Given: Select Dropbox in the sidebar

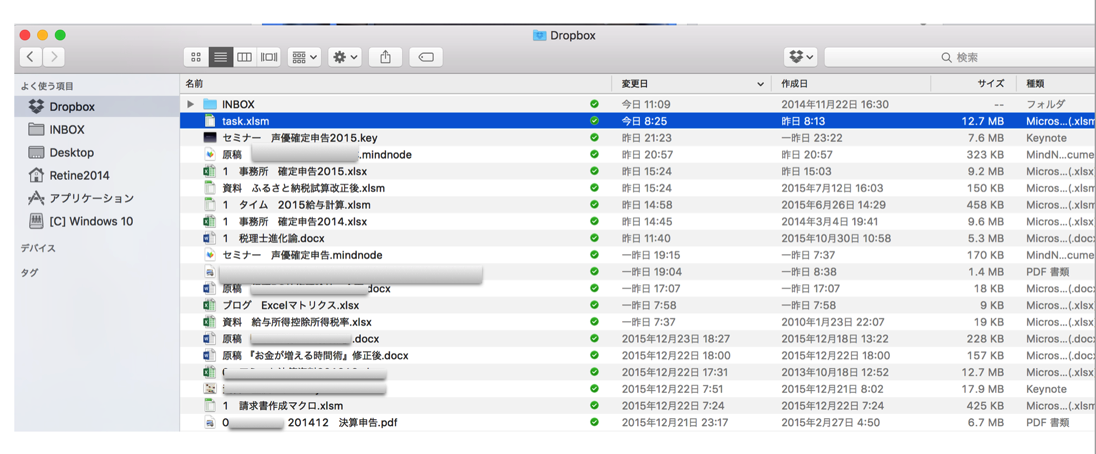Looking at the screenshot, I should pyautogui.click(x=97, y=107).
